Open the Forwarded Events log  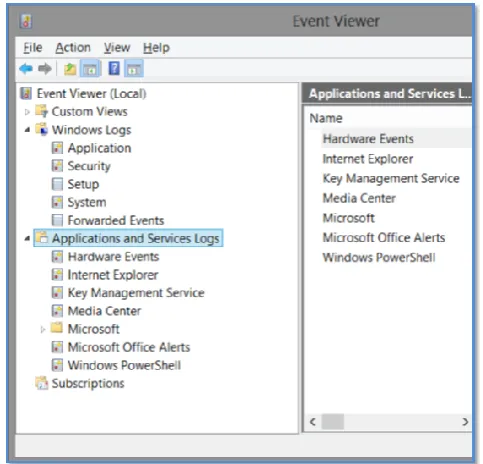click(x=116, y=220)
